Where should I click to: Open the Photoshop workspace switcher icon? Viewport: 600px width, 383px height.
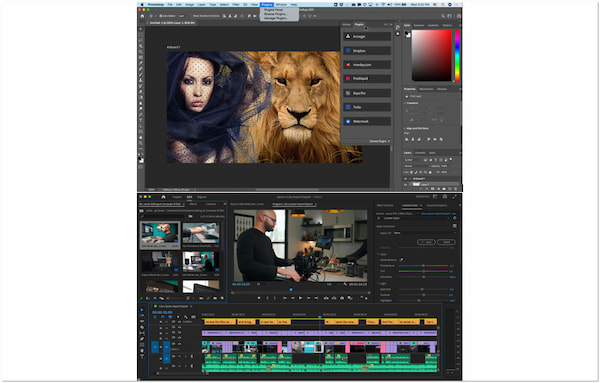click(450, 16)
